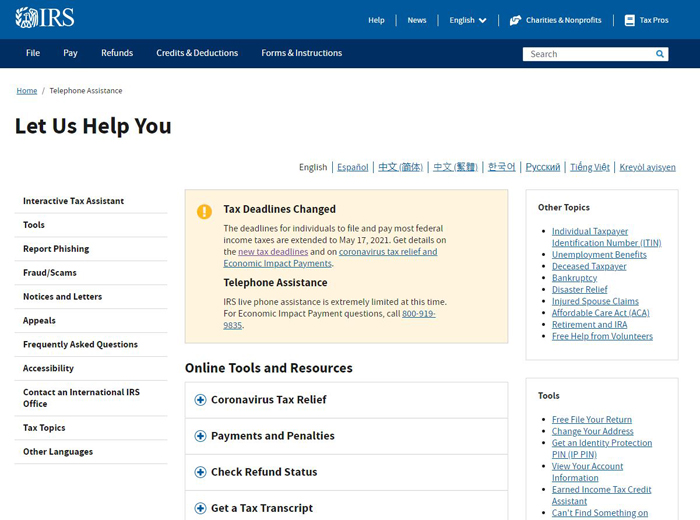Open Deceased Taxpayer link
This screenshot has height=520, width=700.
589,266
